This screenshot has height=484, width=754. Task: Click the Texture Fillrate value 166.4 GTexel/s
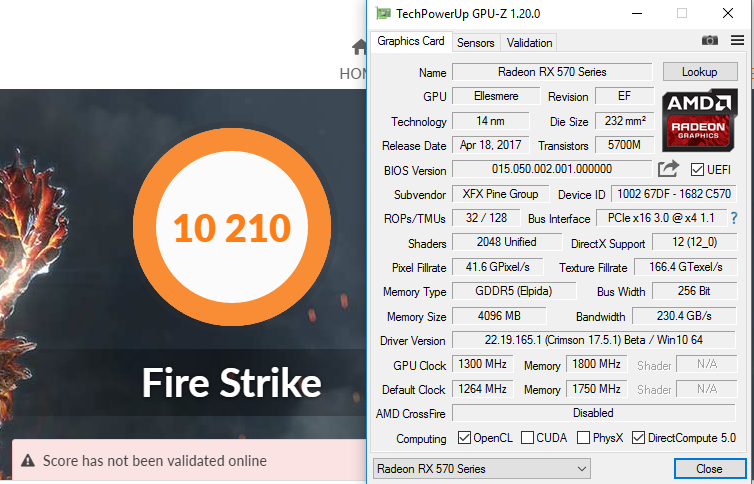point(686,267)
